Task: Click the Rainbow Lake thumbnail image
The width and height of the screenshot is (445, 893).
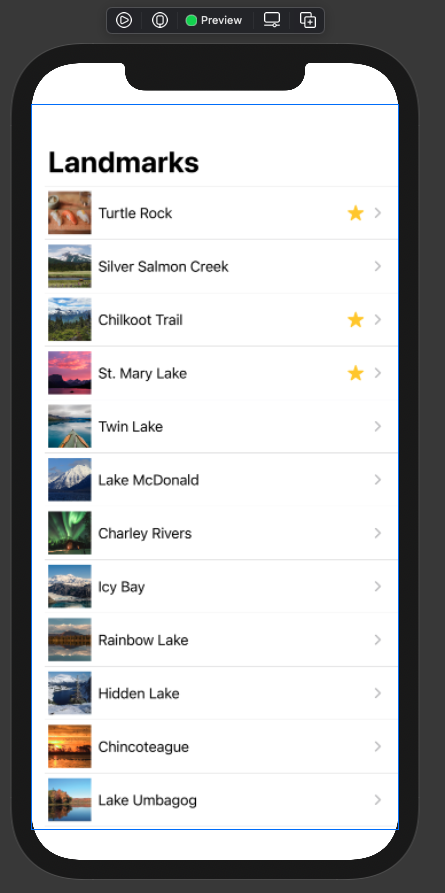Action: click(x=70, y=640)
